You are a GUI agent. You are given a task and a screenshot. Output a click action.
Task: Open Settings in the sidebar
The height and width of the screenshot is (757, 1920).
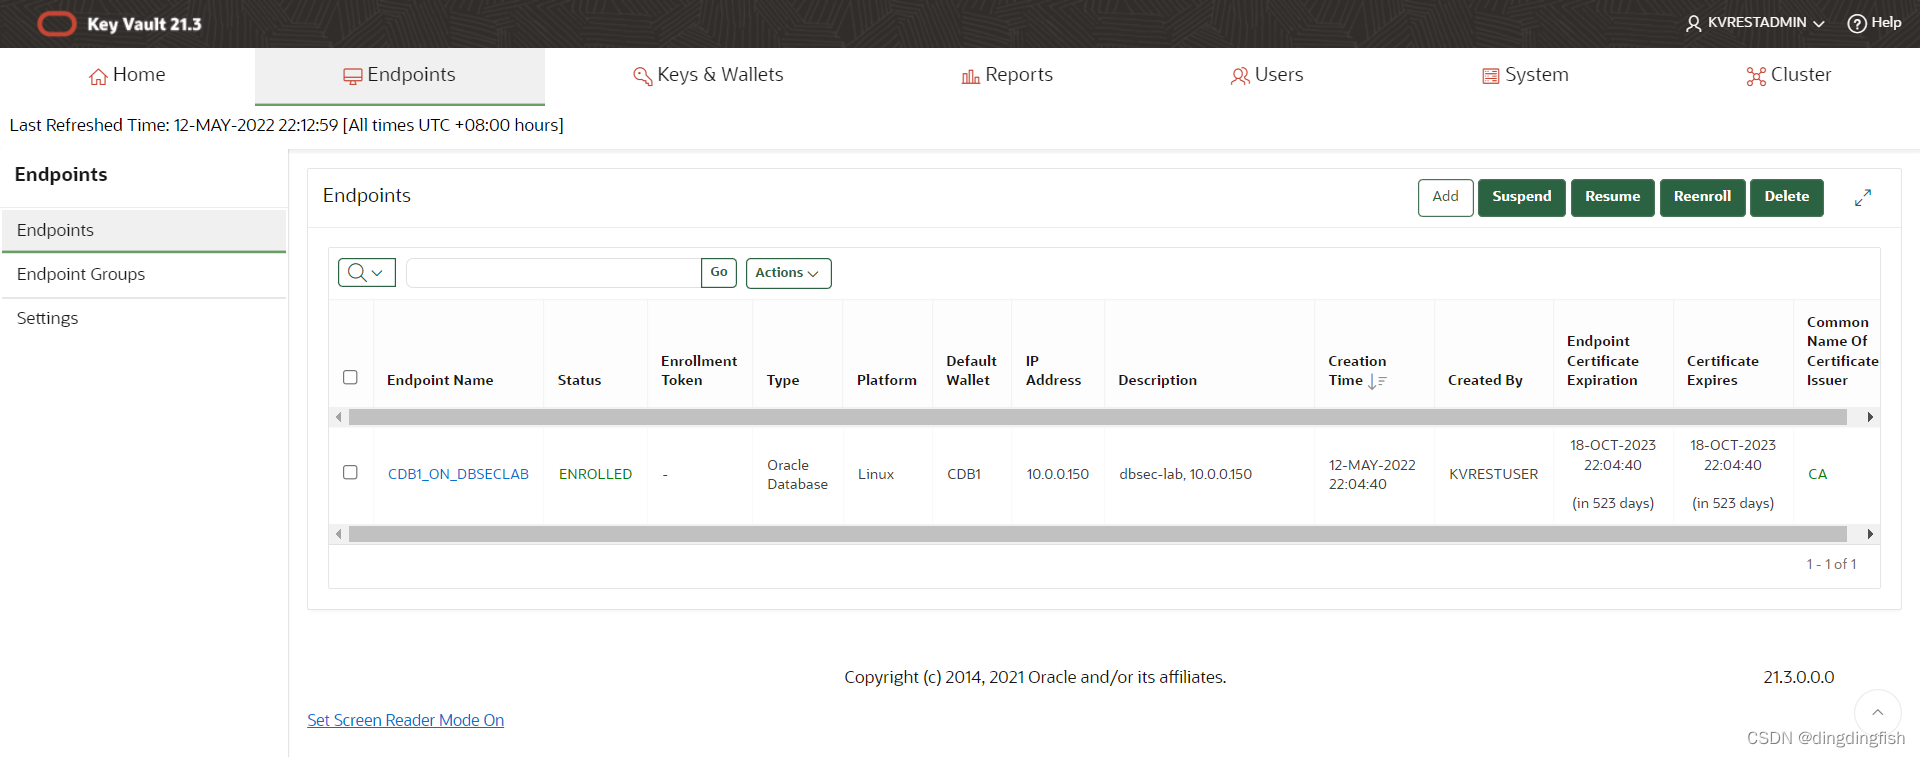[144, 318]
